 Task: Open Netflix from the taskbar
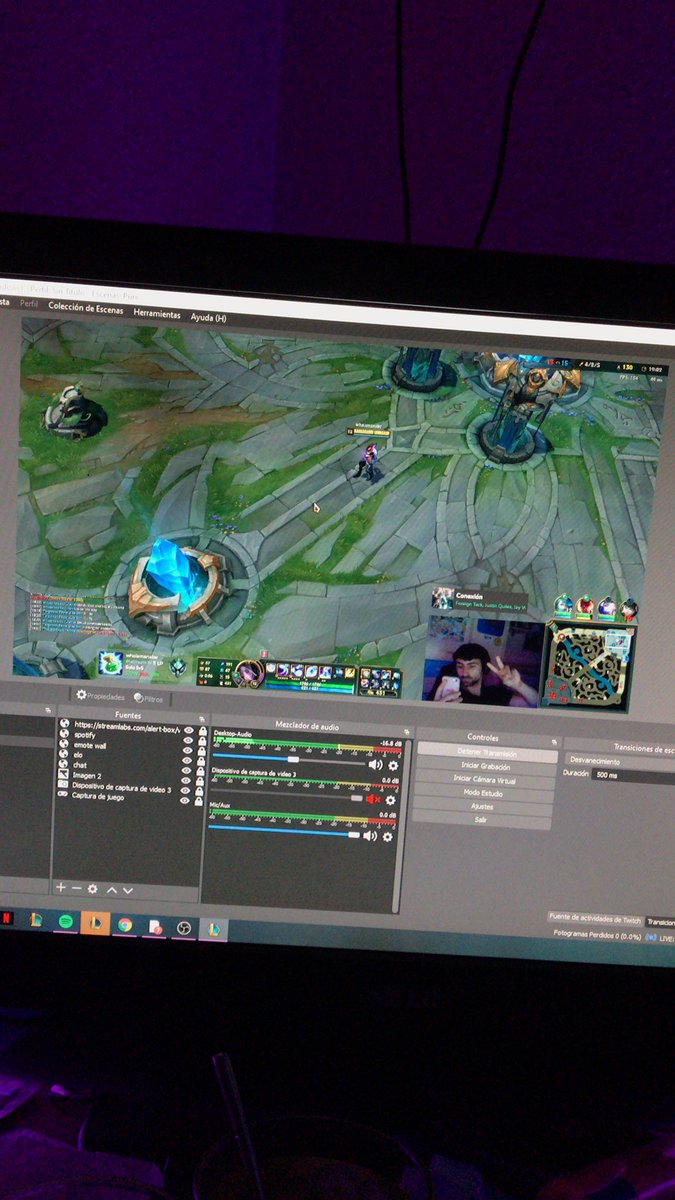tap(6, 917)
